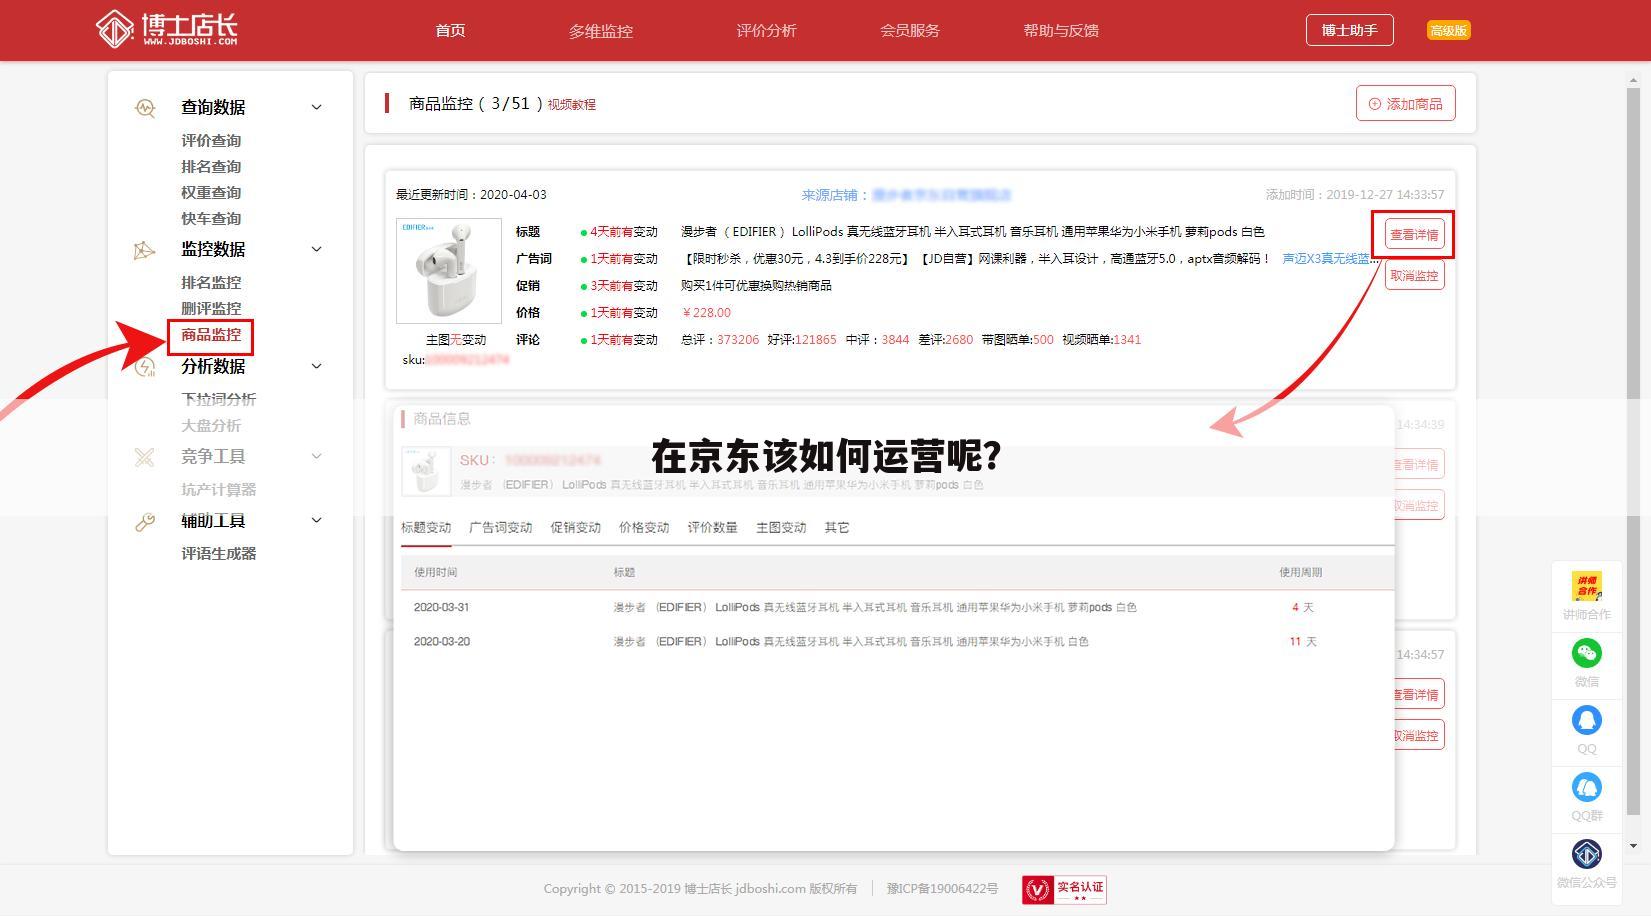Click the 博士店长 logo in the header
The image size is (1651, 916).
(x=167, y=29)
